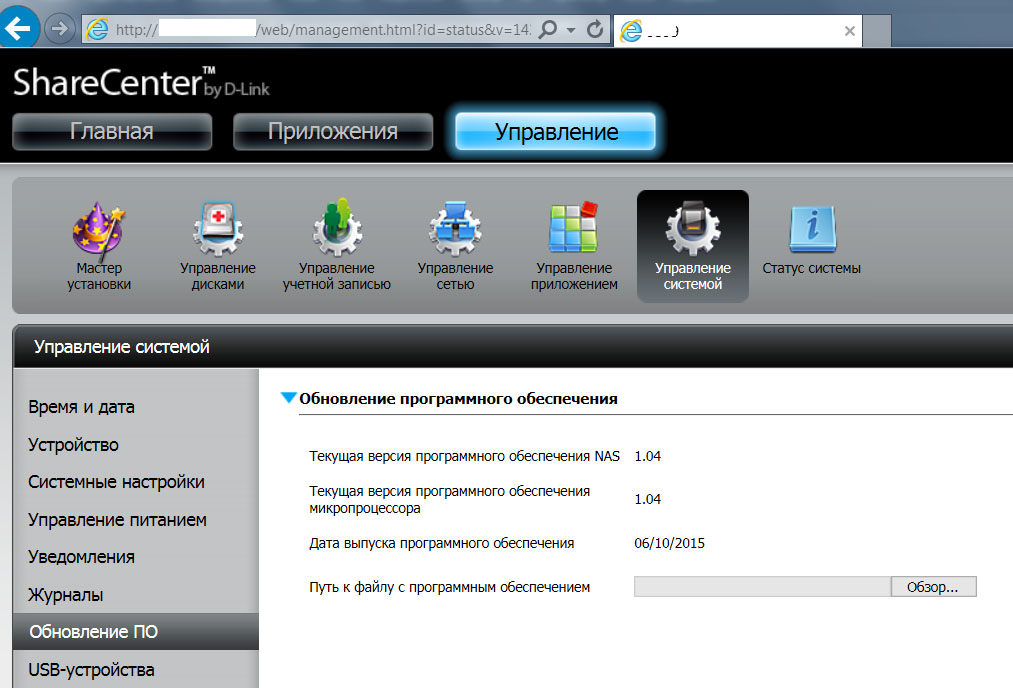Click Дата выпуска программного обеспечения label

(442, 543)
